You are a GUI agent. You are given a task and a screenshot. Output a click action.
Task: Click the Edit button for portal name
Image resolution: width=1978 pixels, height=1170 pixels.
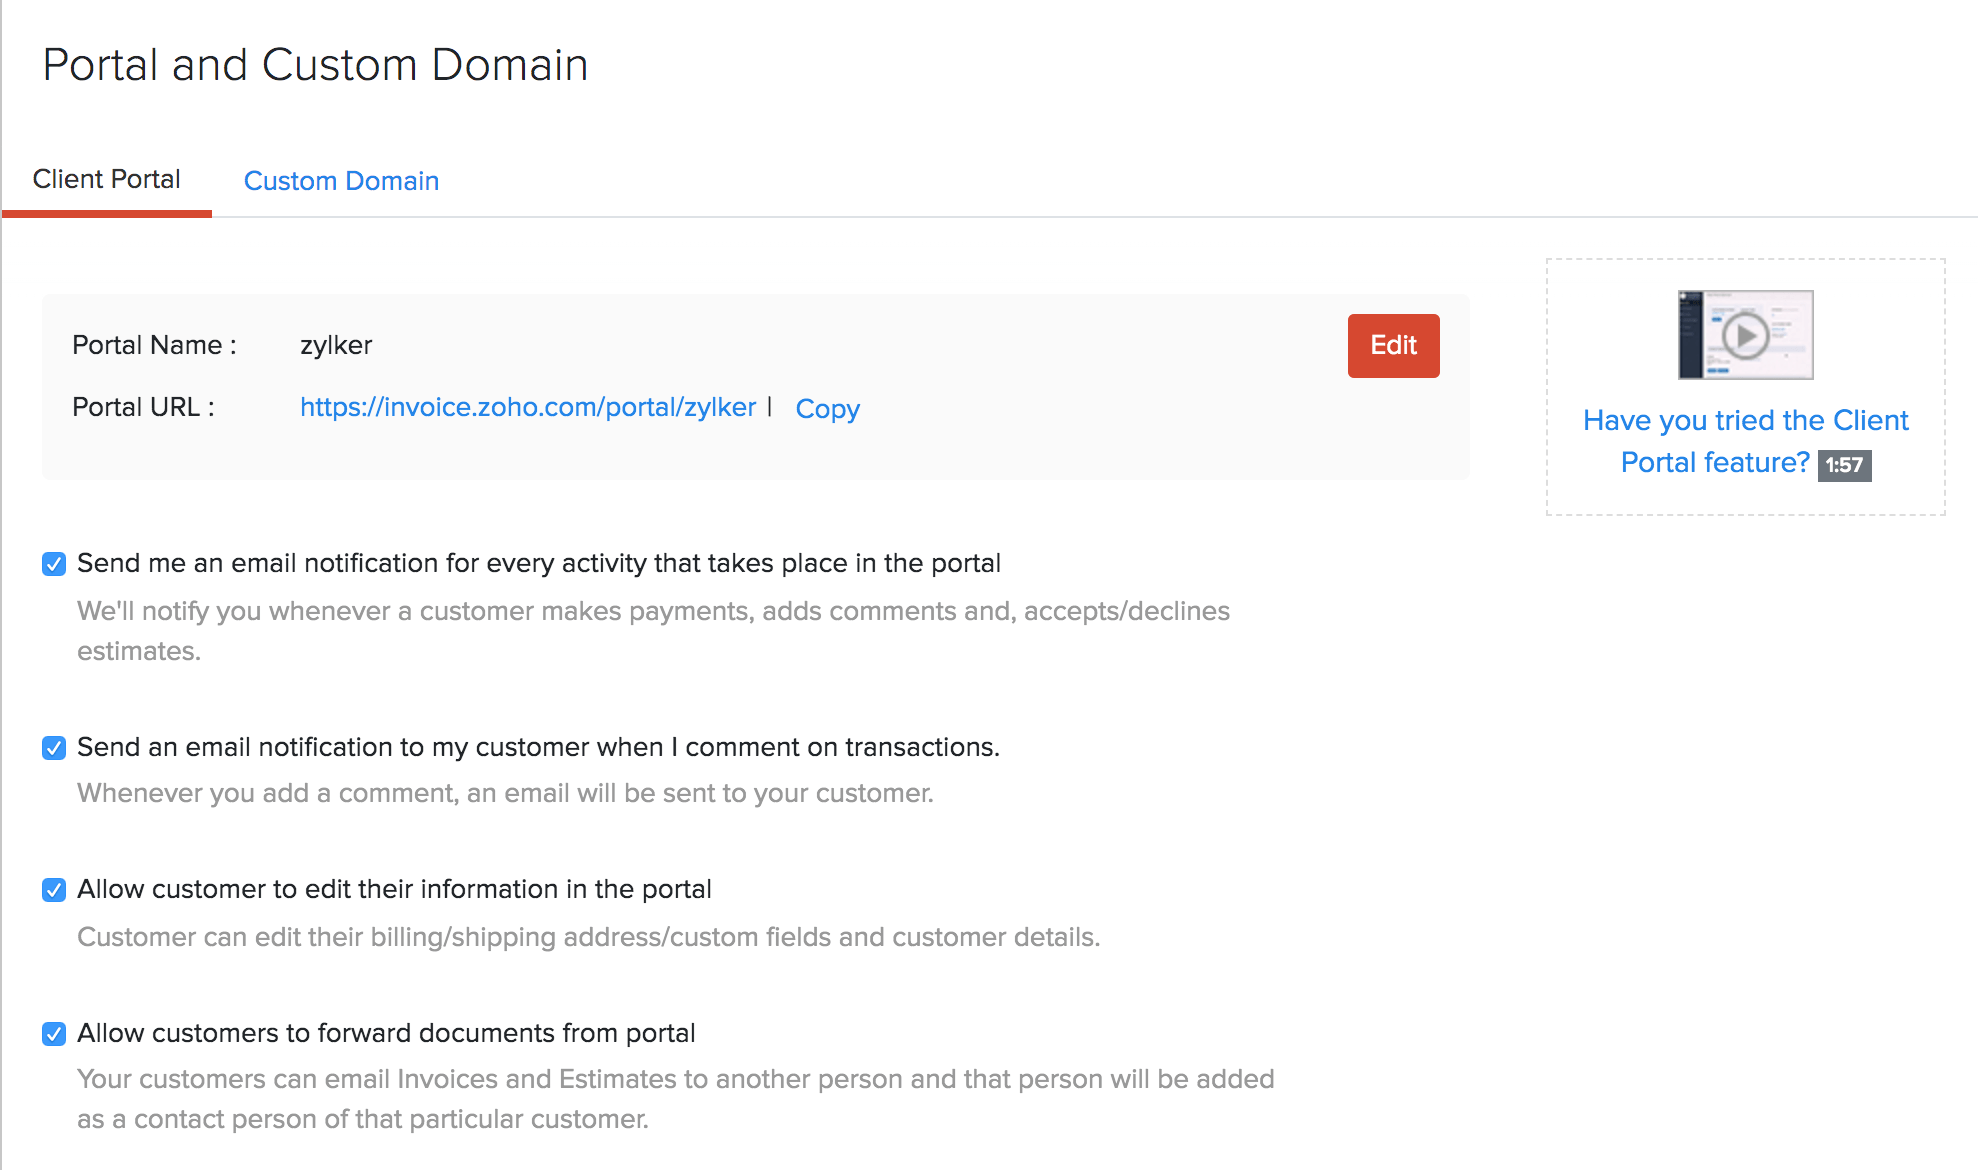(x=1392, y=345)
